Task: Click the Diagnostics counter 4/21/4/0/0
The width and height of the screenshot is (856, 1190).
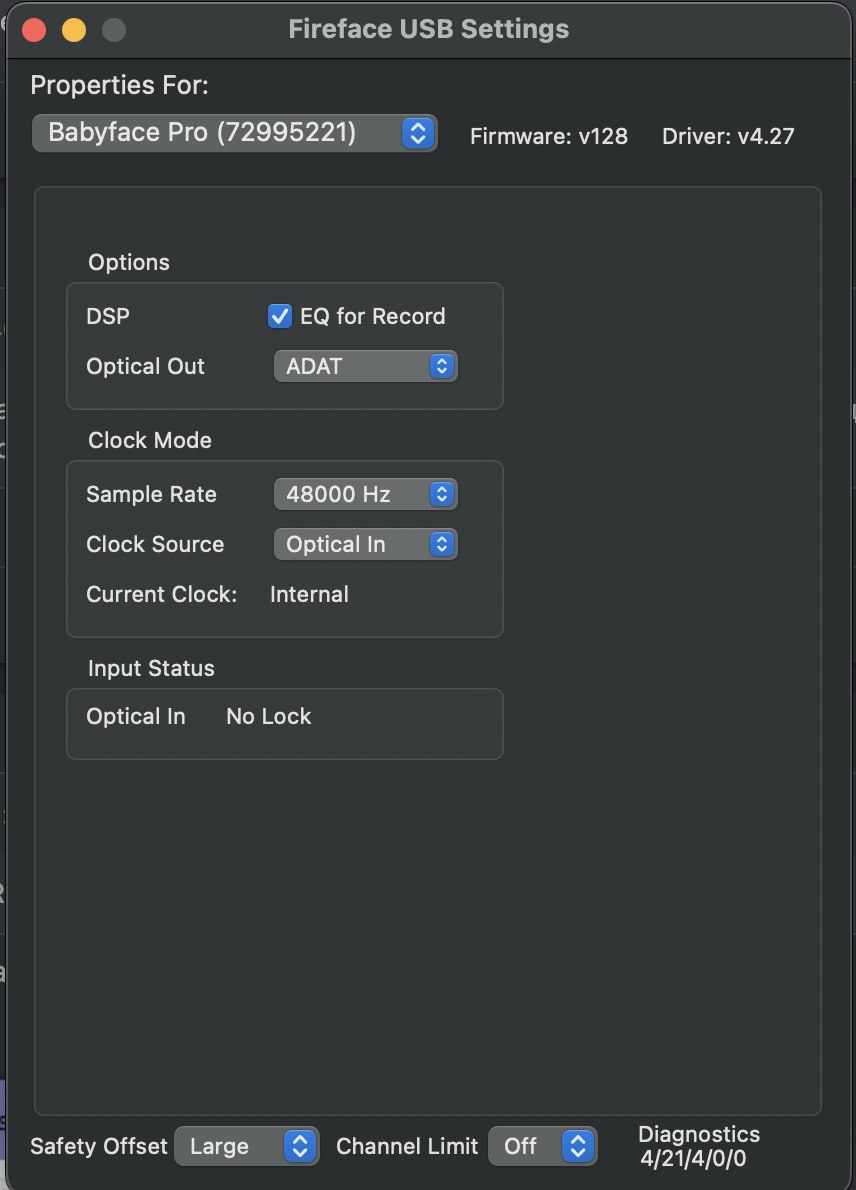Action: coord(698,1146)
